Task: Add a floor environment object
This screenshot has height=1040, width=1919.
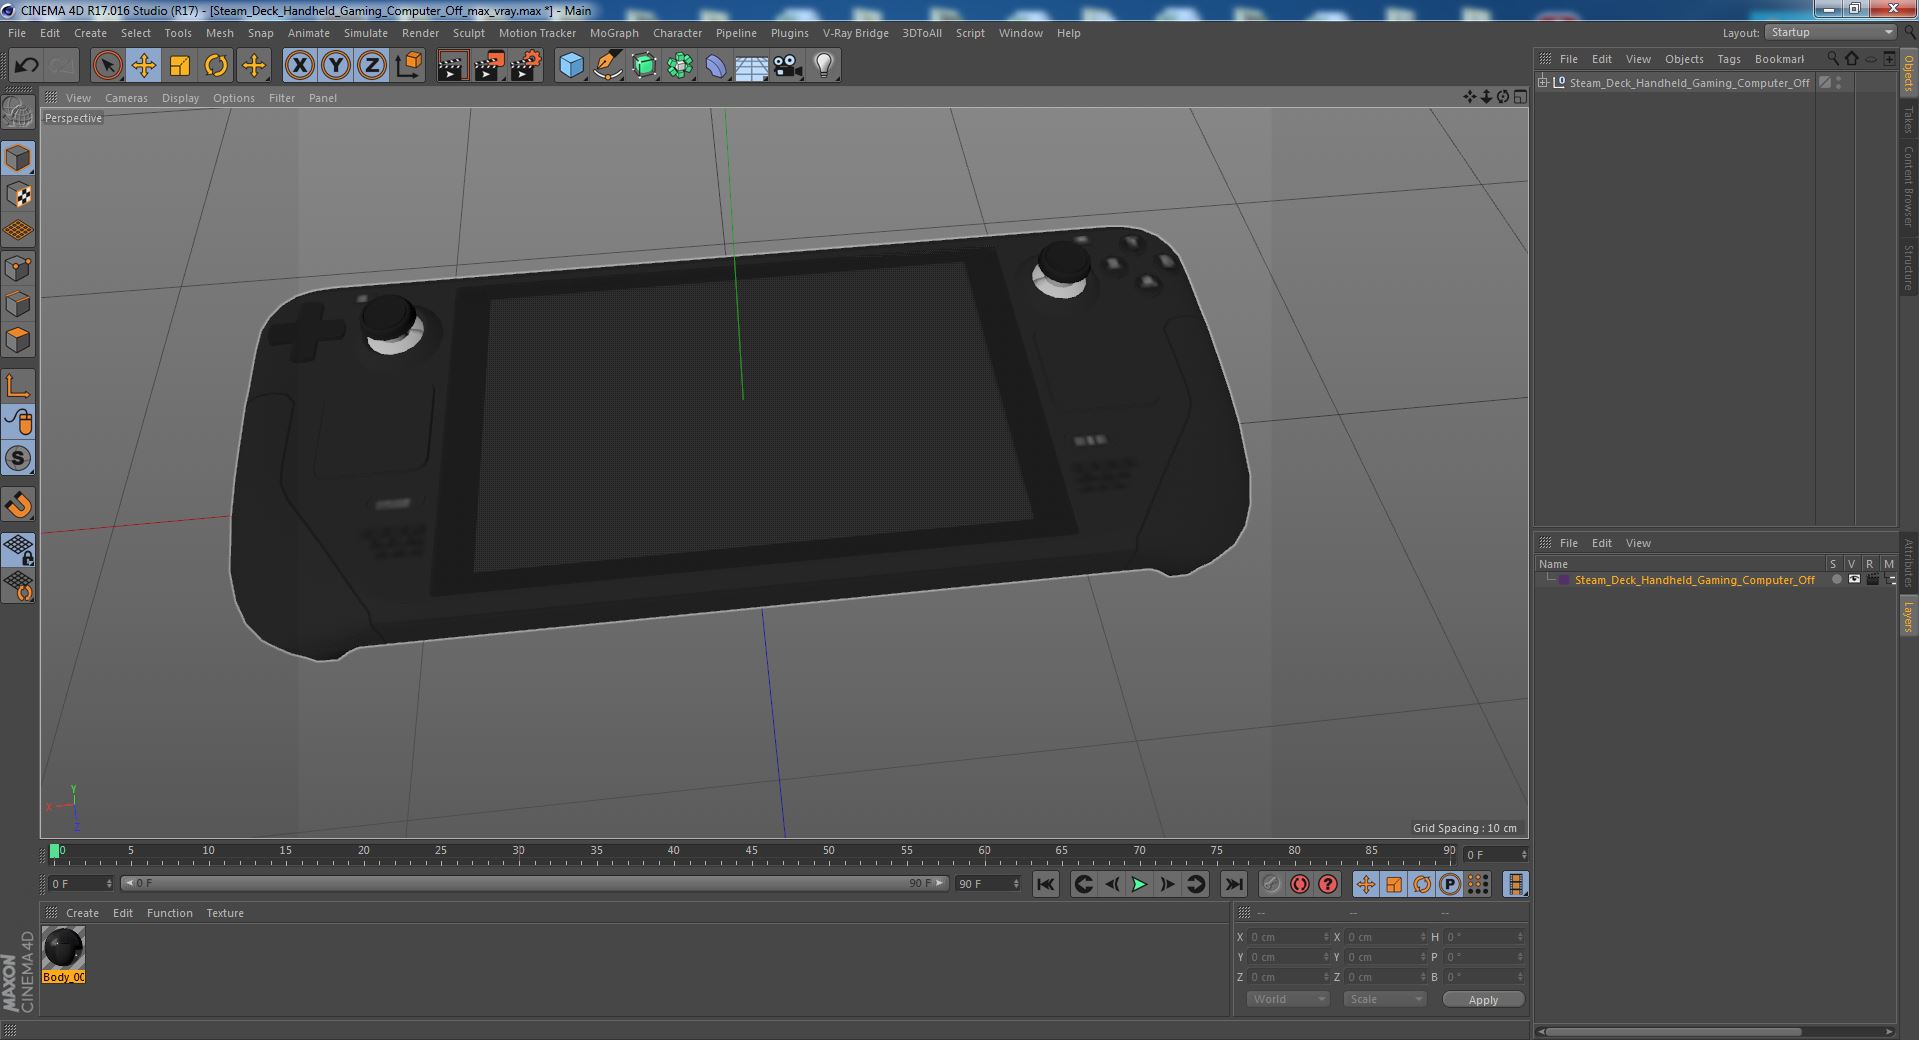Action: (x=752, y=66)
